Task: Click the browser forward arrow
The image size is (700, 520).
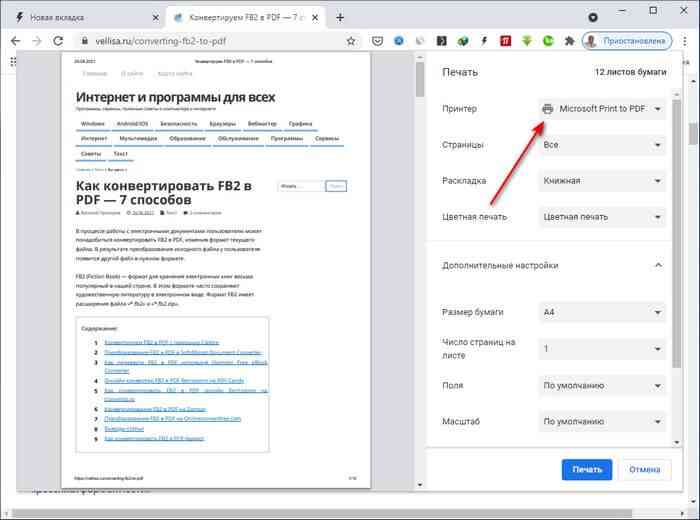Action: tap(37, 41)
